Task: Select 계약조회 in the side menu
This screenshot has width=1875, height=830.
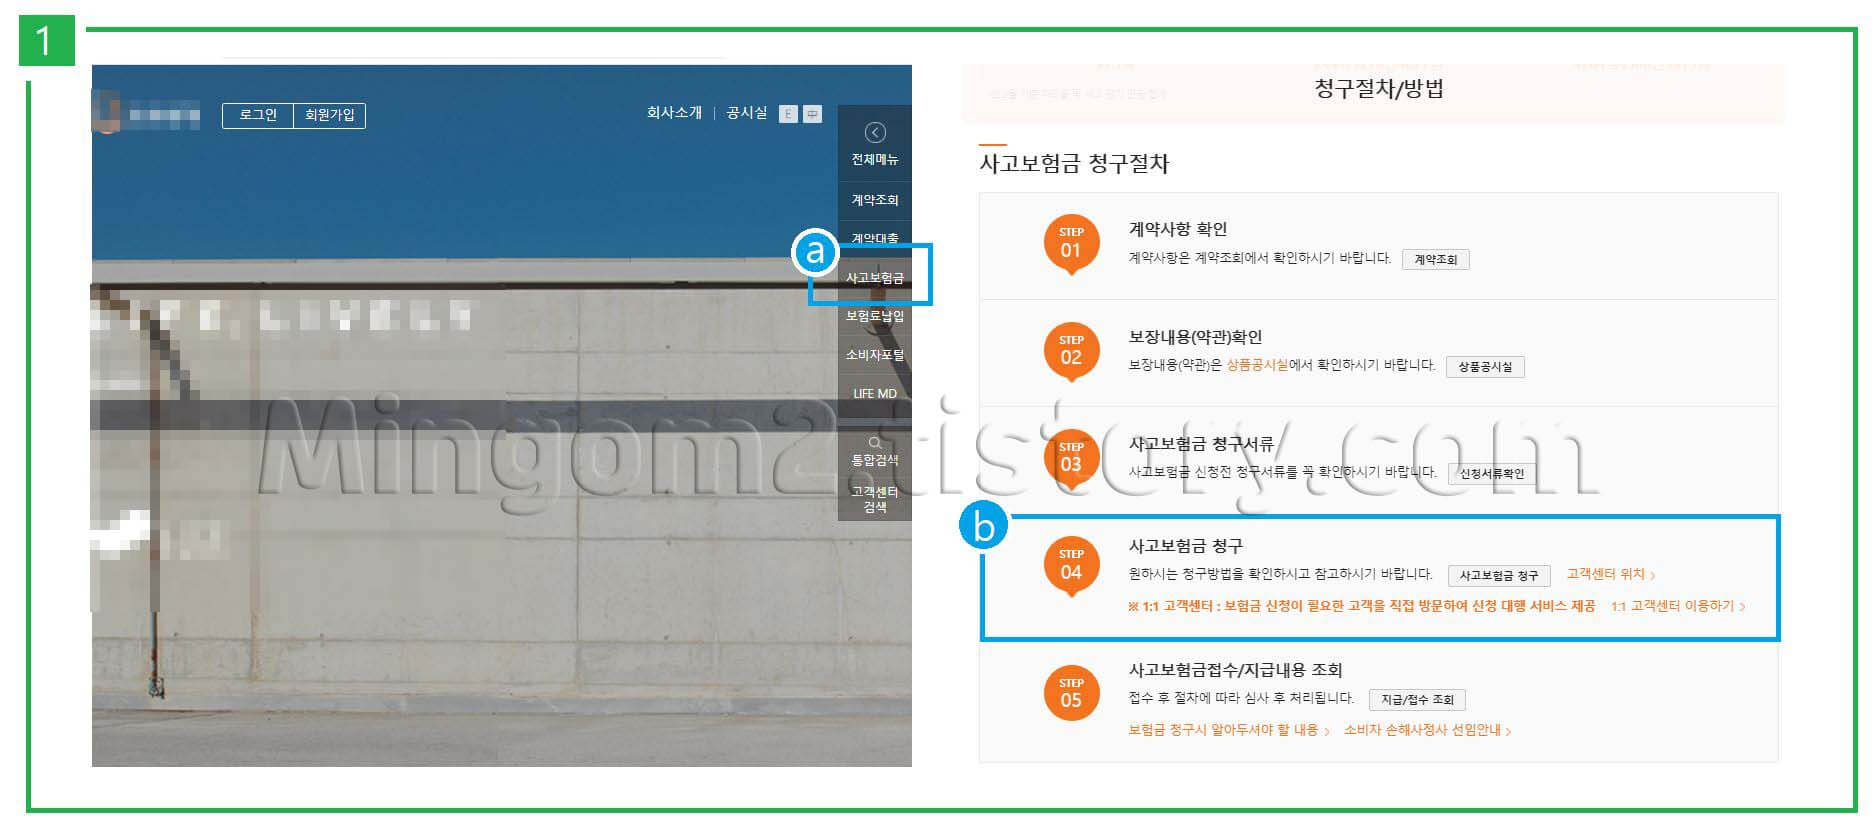Action: pos(875,200)
